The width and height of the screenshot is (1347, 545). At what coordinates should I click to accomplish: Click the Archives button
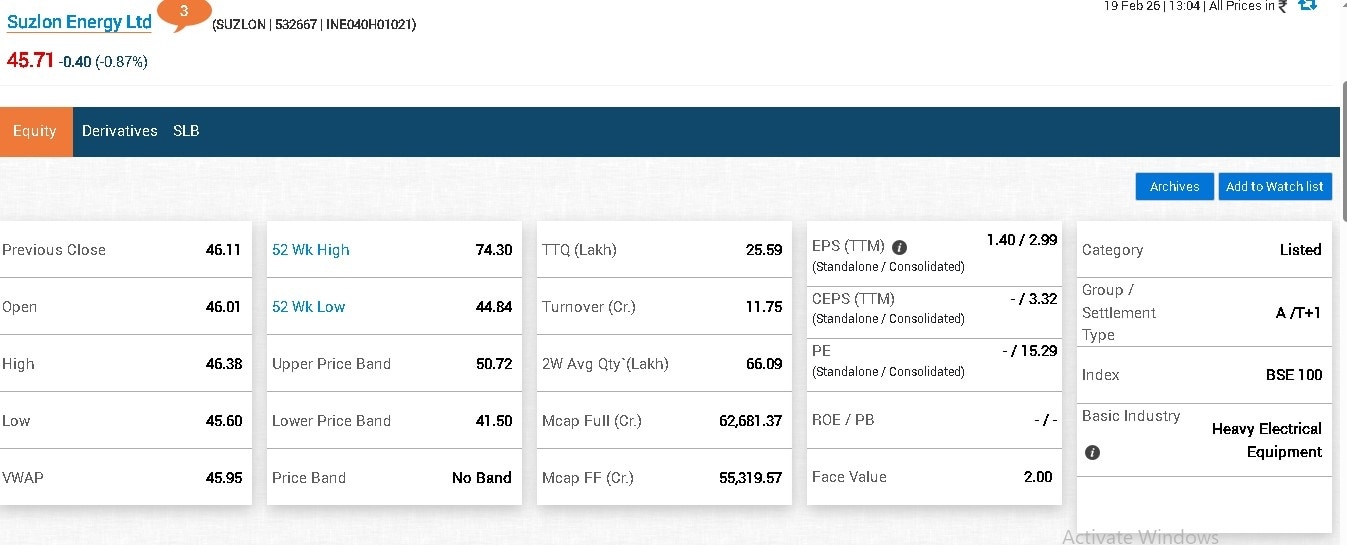(1174, 187)
